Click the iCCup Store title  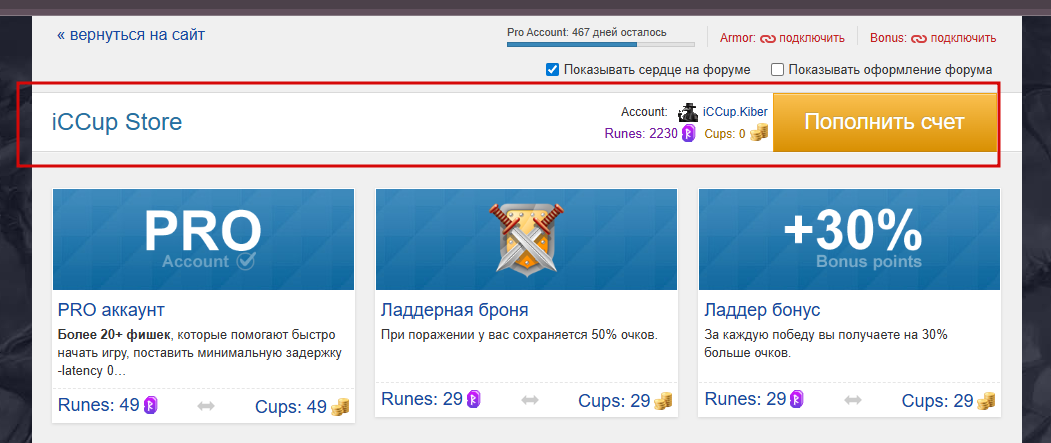click(x=117, y=122)
